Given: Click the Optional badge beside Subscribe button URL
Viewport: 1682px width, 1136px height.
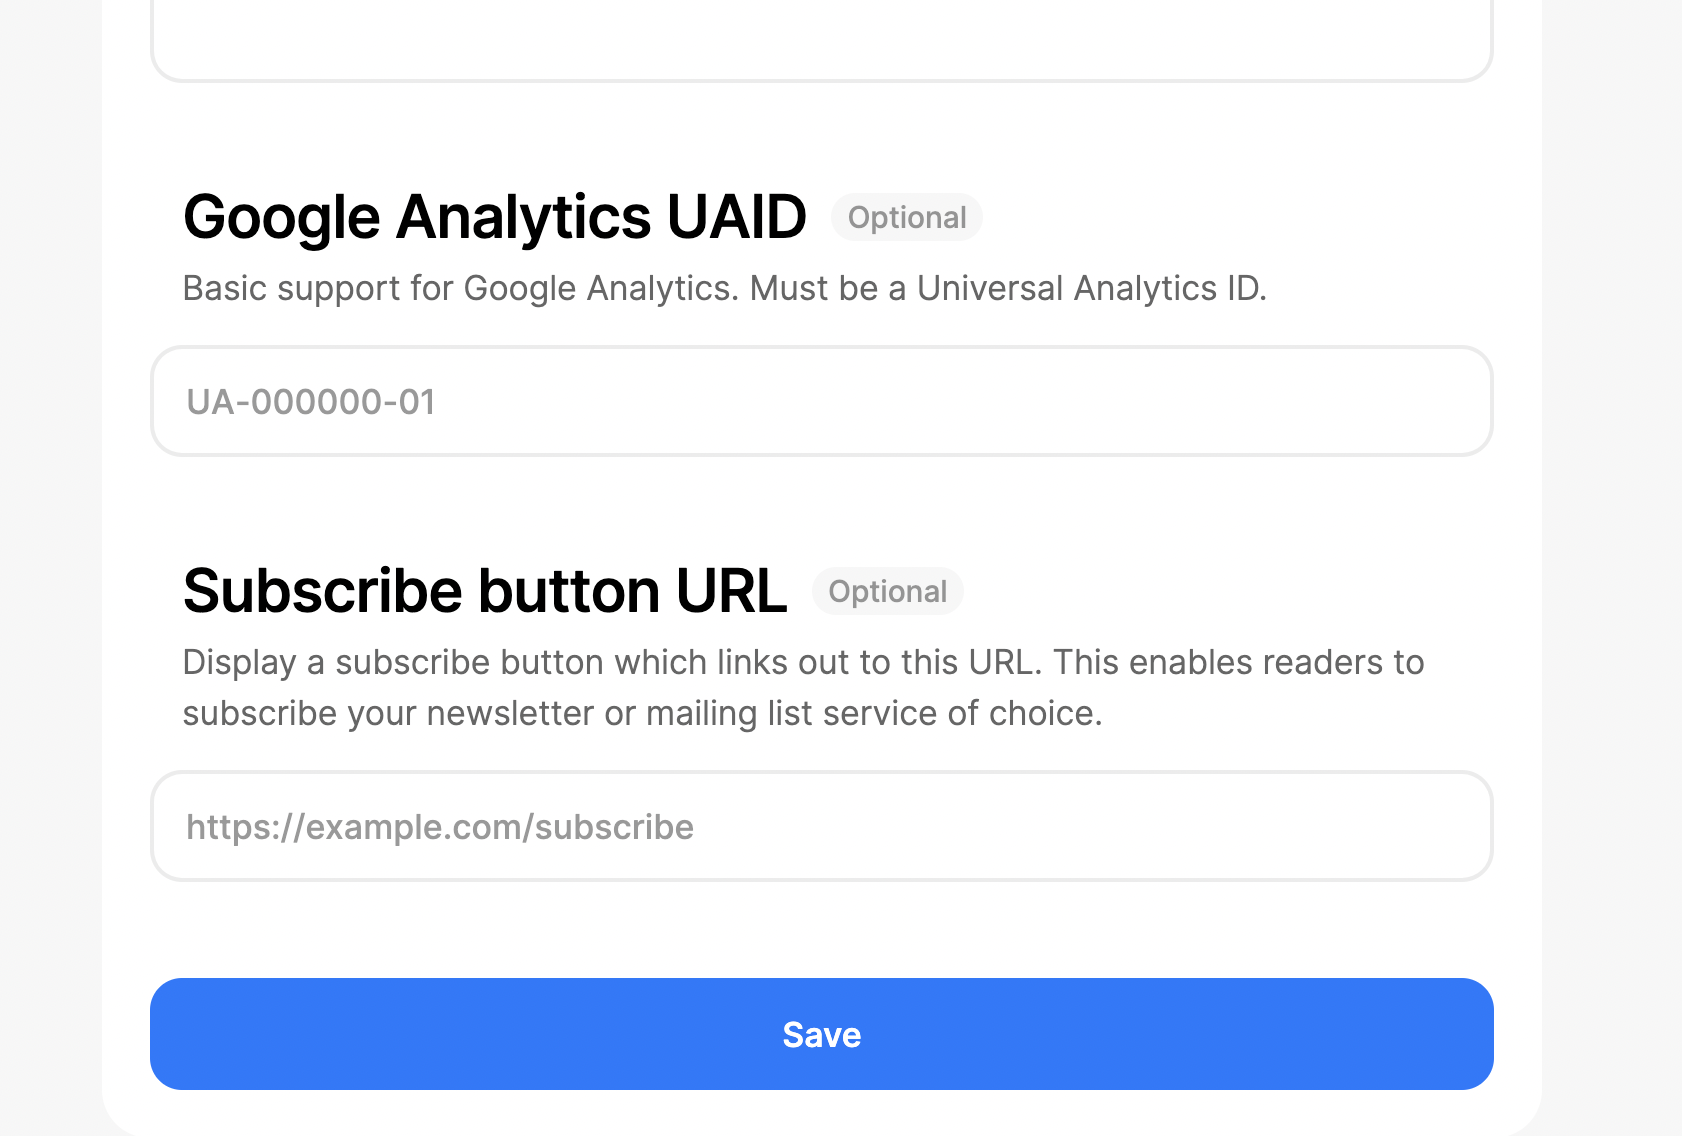Looking at the screenshot, I should [x=888, y=591].
